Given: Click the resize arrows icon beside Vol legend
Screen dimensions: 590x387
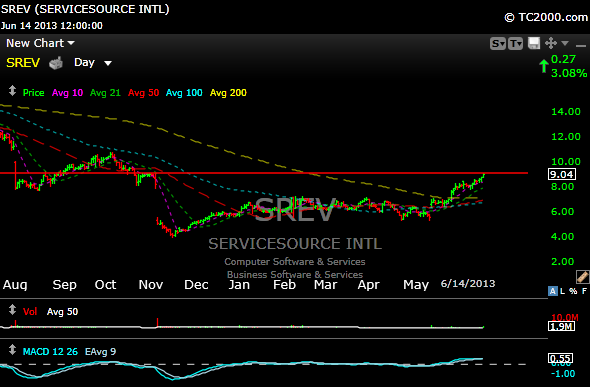Looking at the screenshot, I should tap(12, 310).
